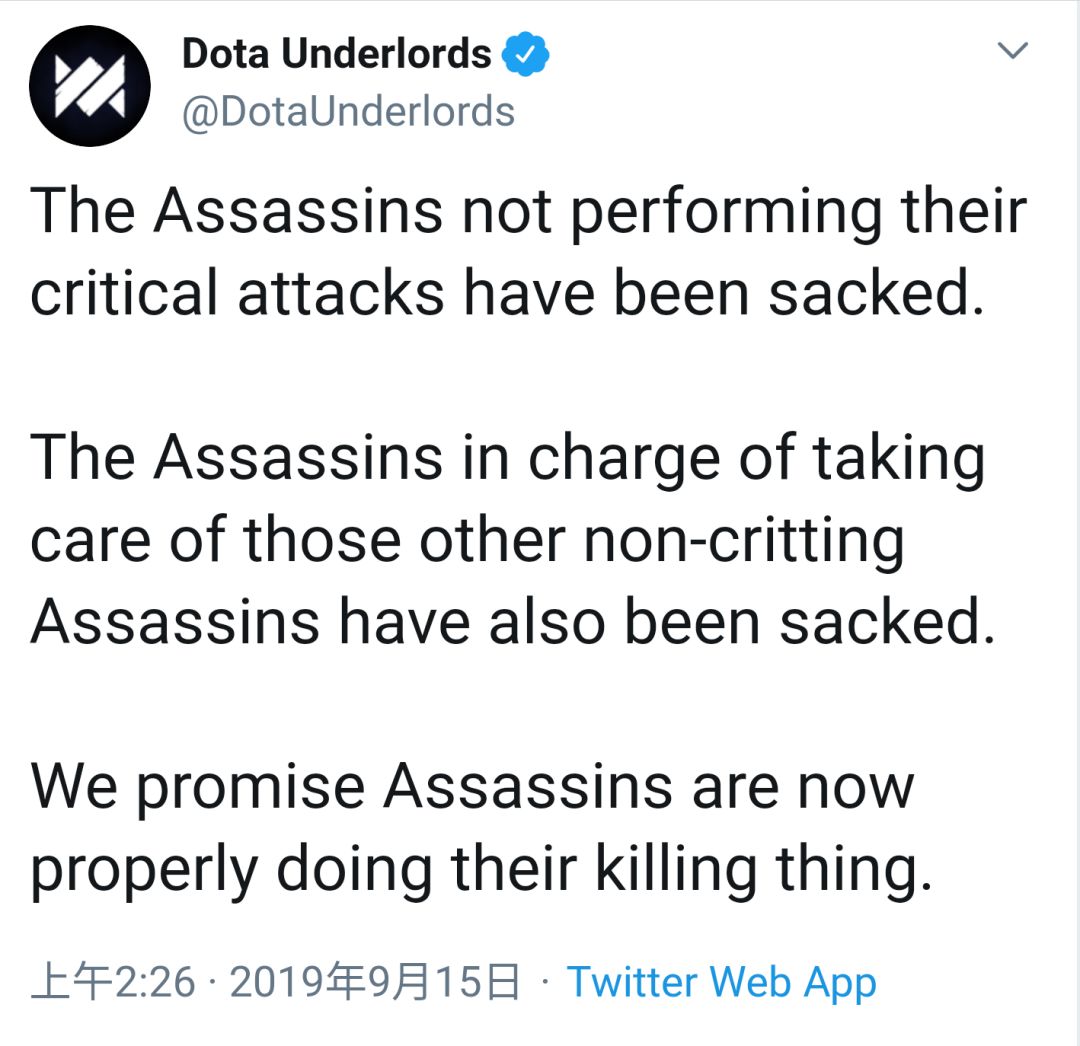Click the line 'critical attacks have been sacked.'
Viewport: 1080px width, 1046px height.
(502, 294)
